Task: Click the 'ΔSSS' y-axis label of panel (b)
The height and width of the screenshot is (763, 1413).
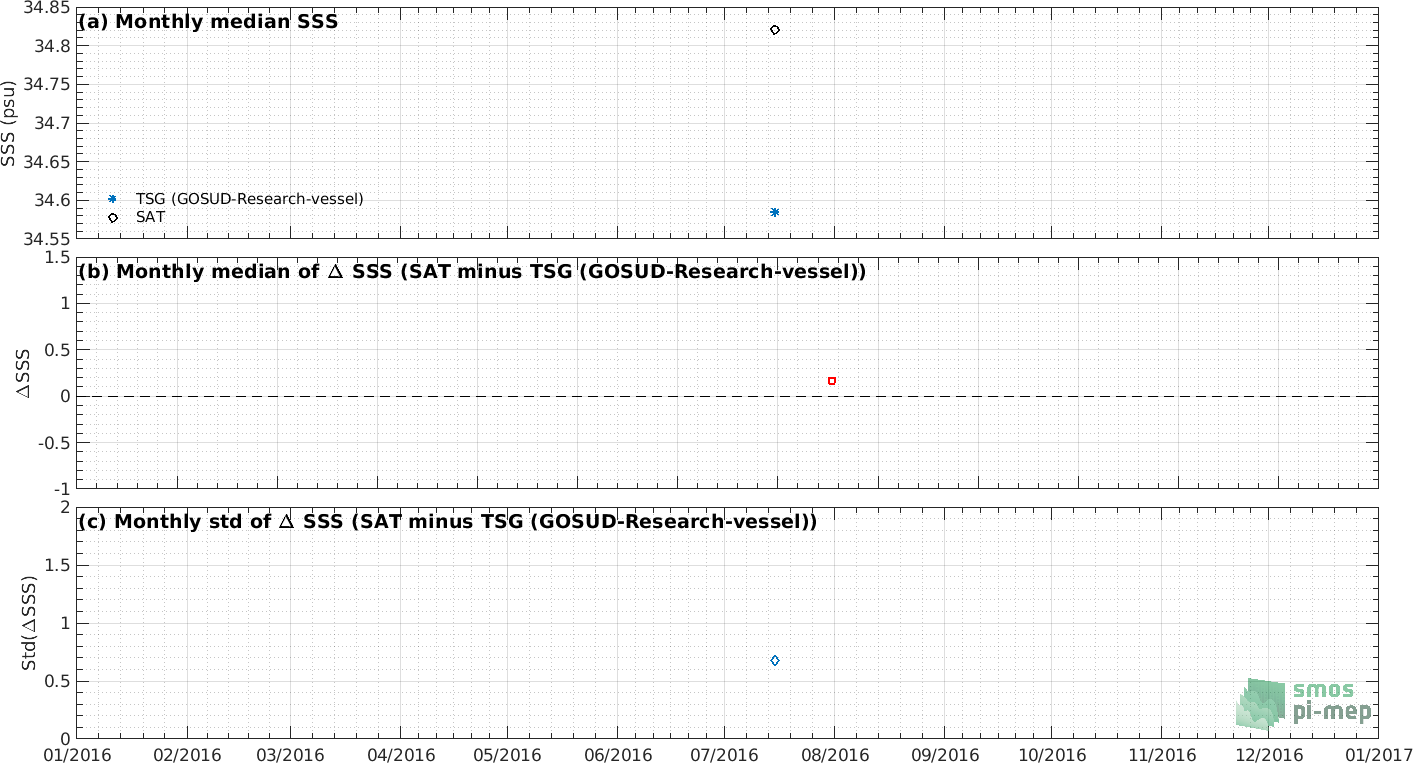Action: [x=25, y=372]
